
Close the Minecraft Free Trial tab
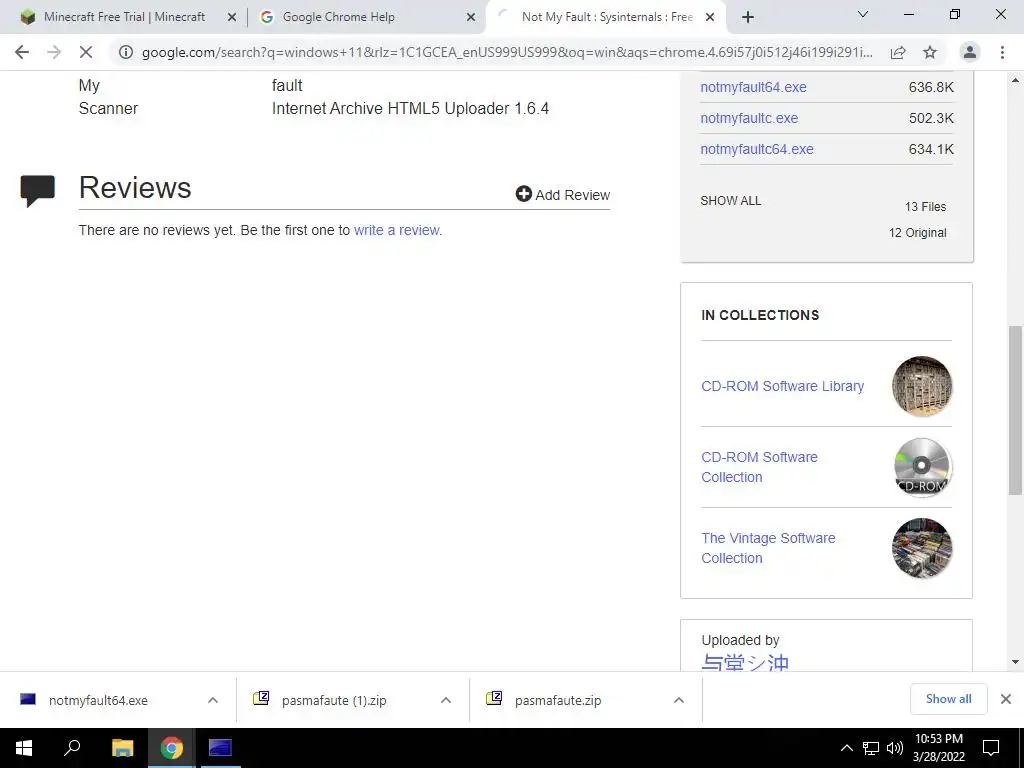(x=232, y=18)
